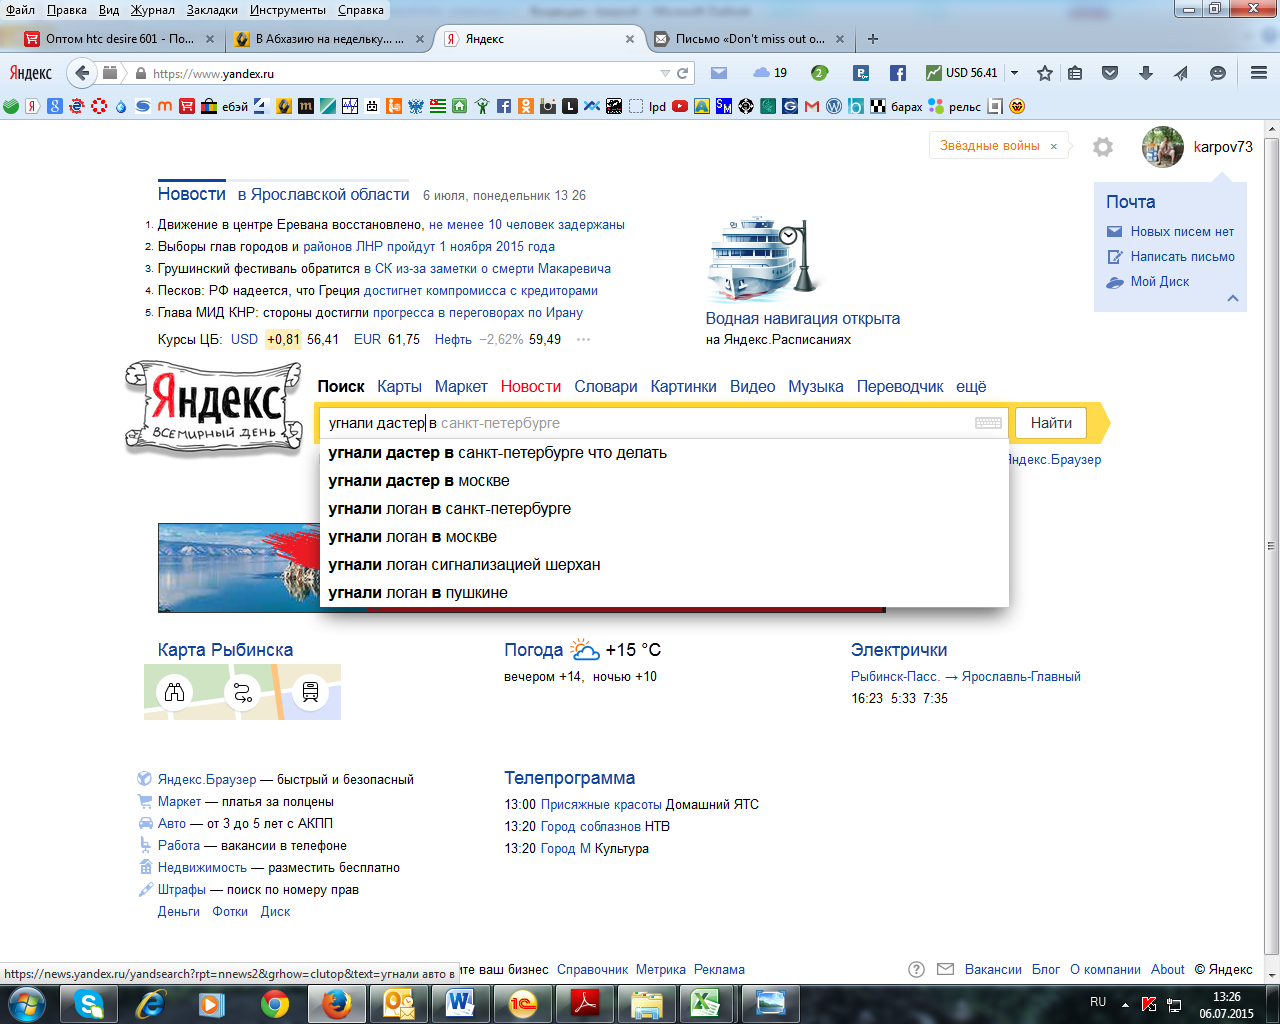Click the browser back arrow button
This screenshot has height=1024, width=1280.
click(82, 73)
